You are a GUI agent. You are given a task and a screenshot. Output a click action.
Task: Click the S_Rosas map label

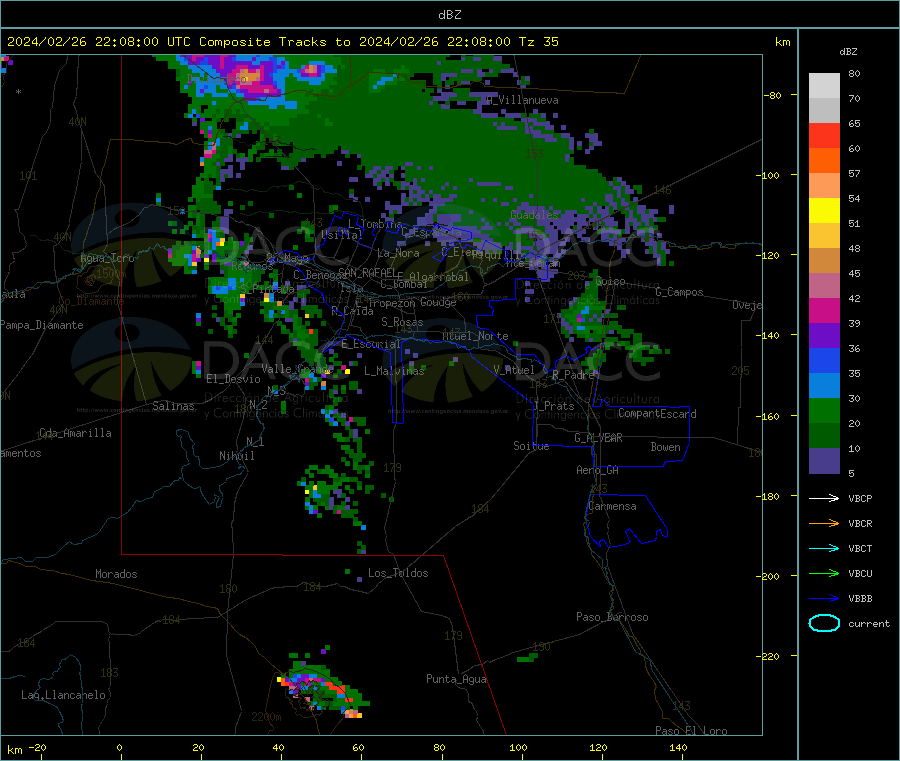[402, 322]
